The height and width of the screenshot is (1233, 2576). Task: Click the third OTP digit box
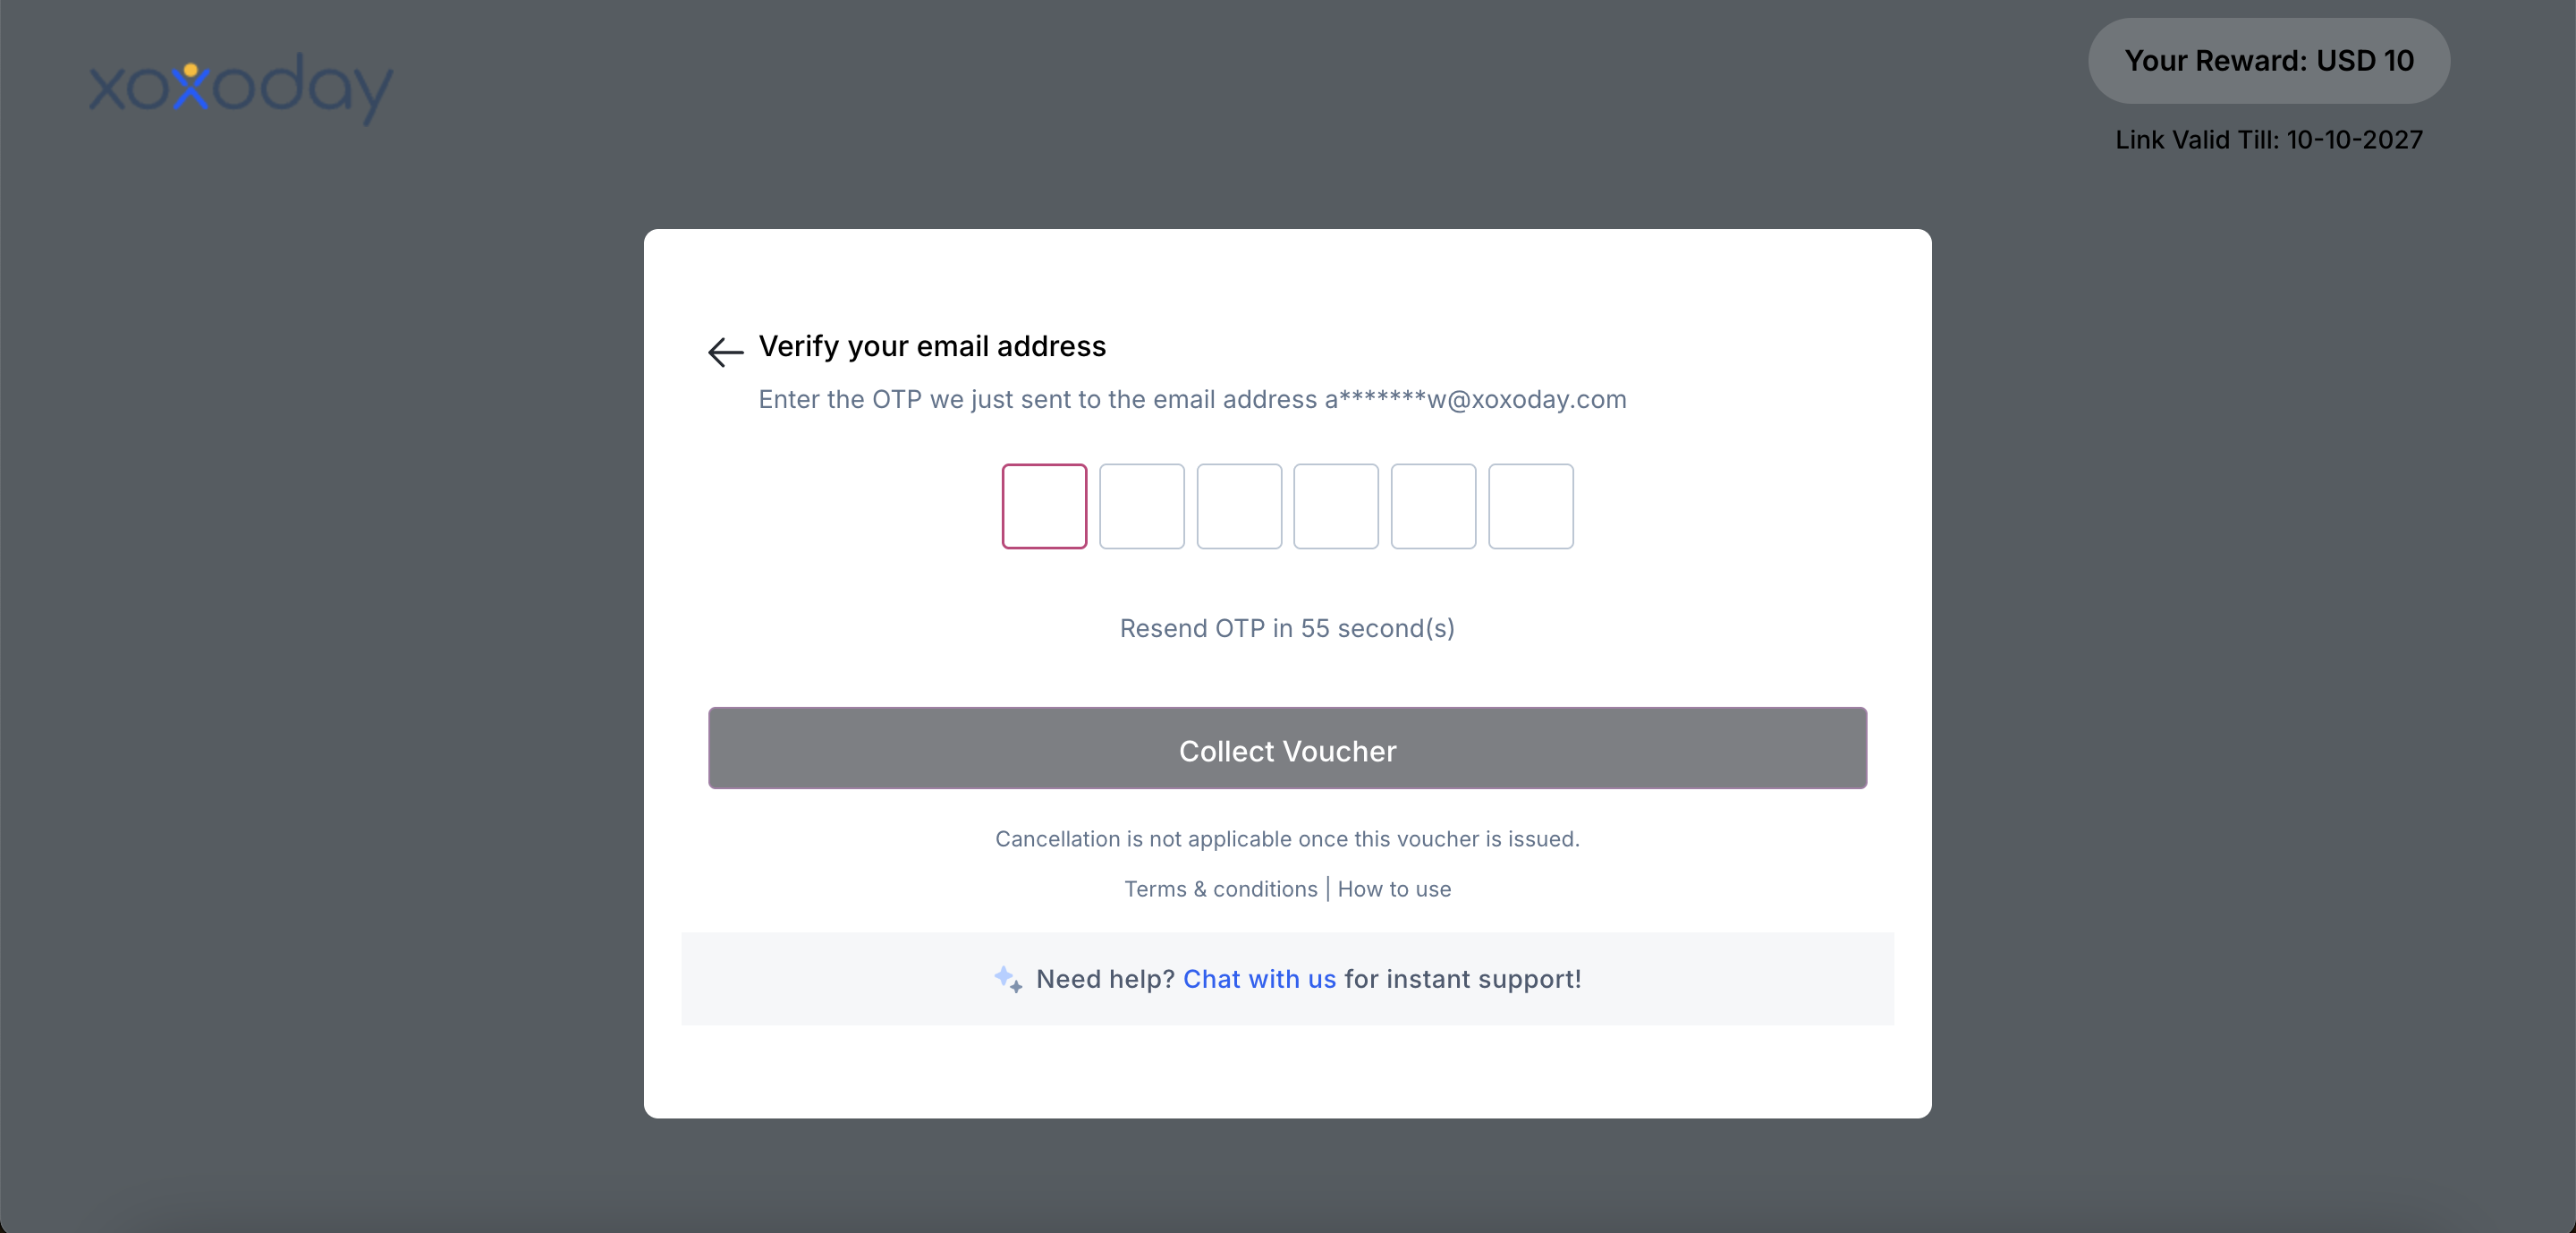click(x=1239, y=506)
